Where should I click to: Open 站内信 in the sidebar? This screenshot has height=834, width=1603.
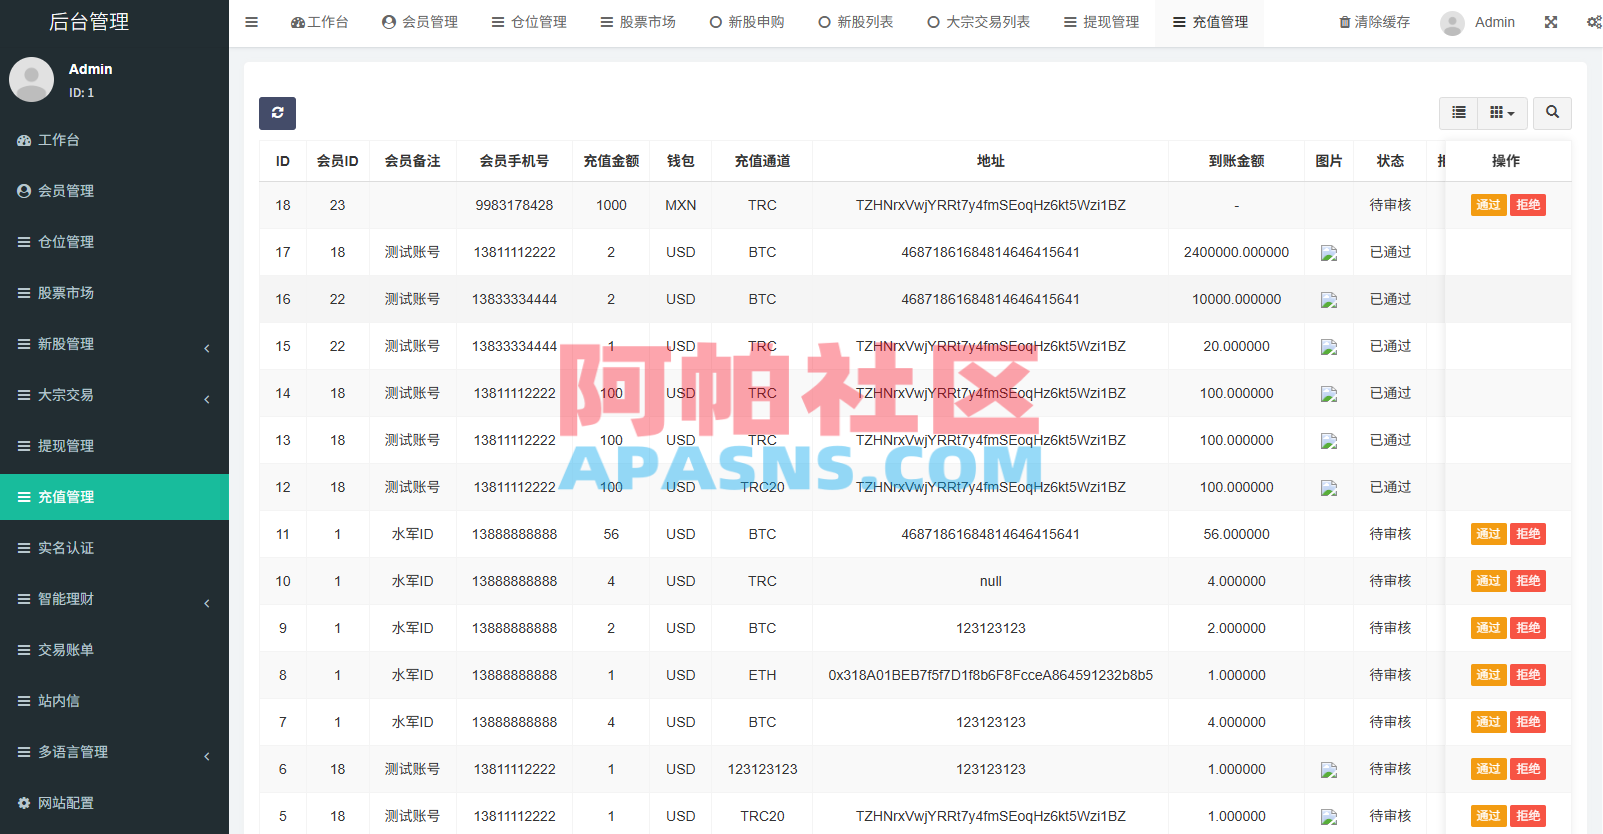[114, 701]
